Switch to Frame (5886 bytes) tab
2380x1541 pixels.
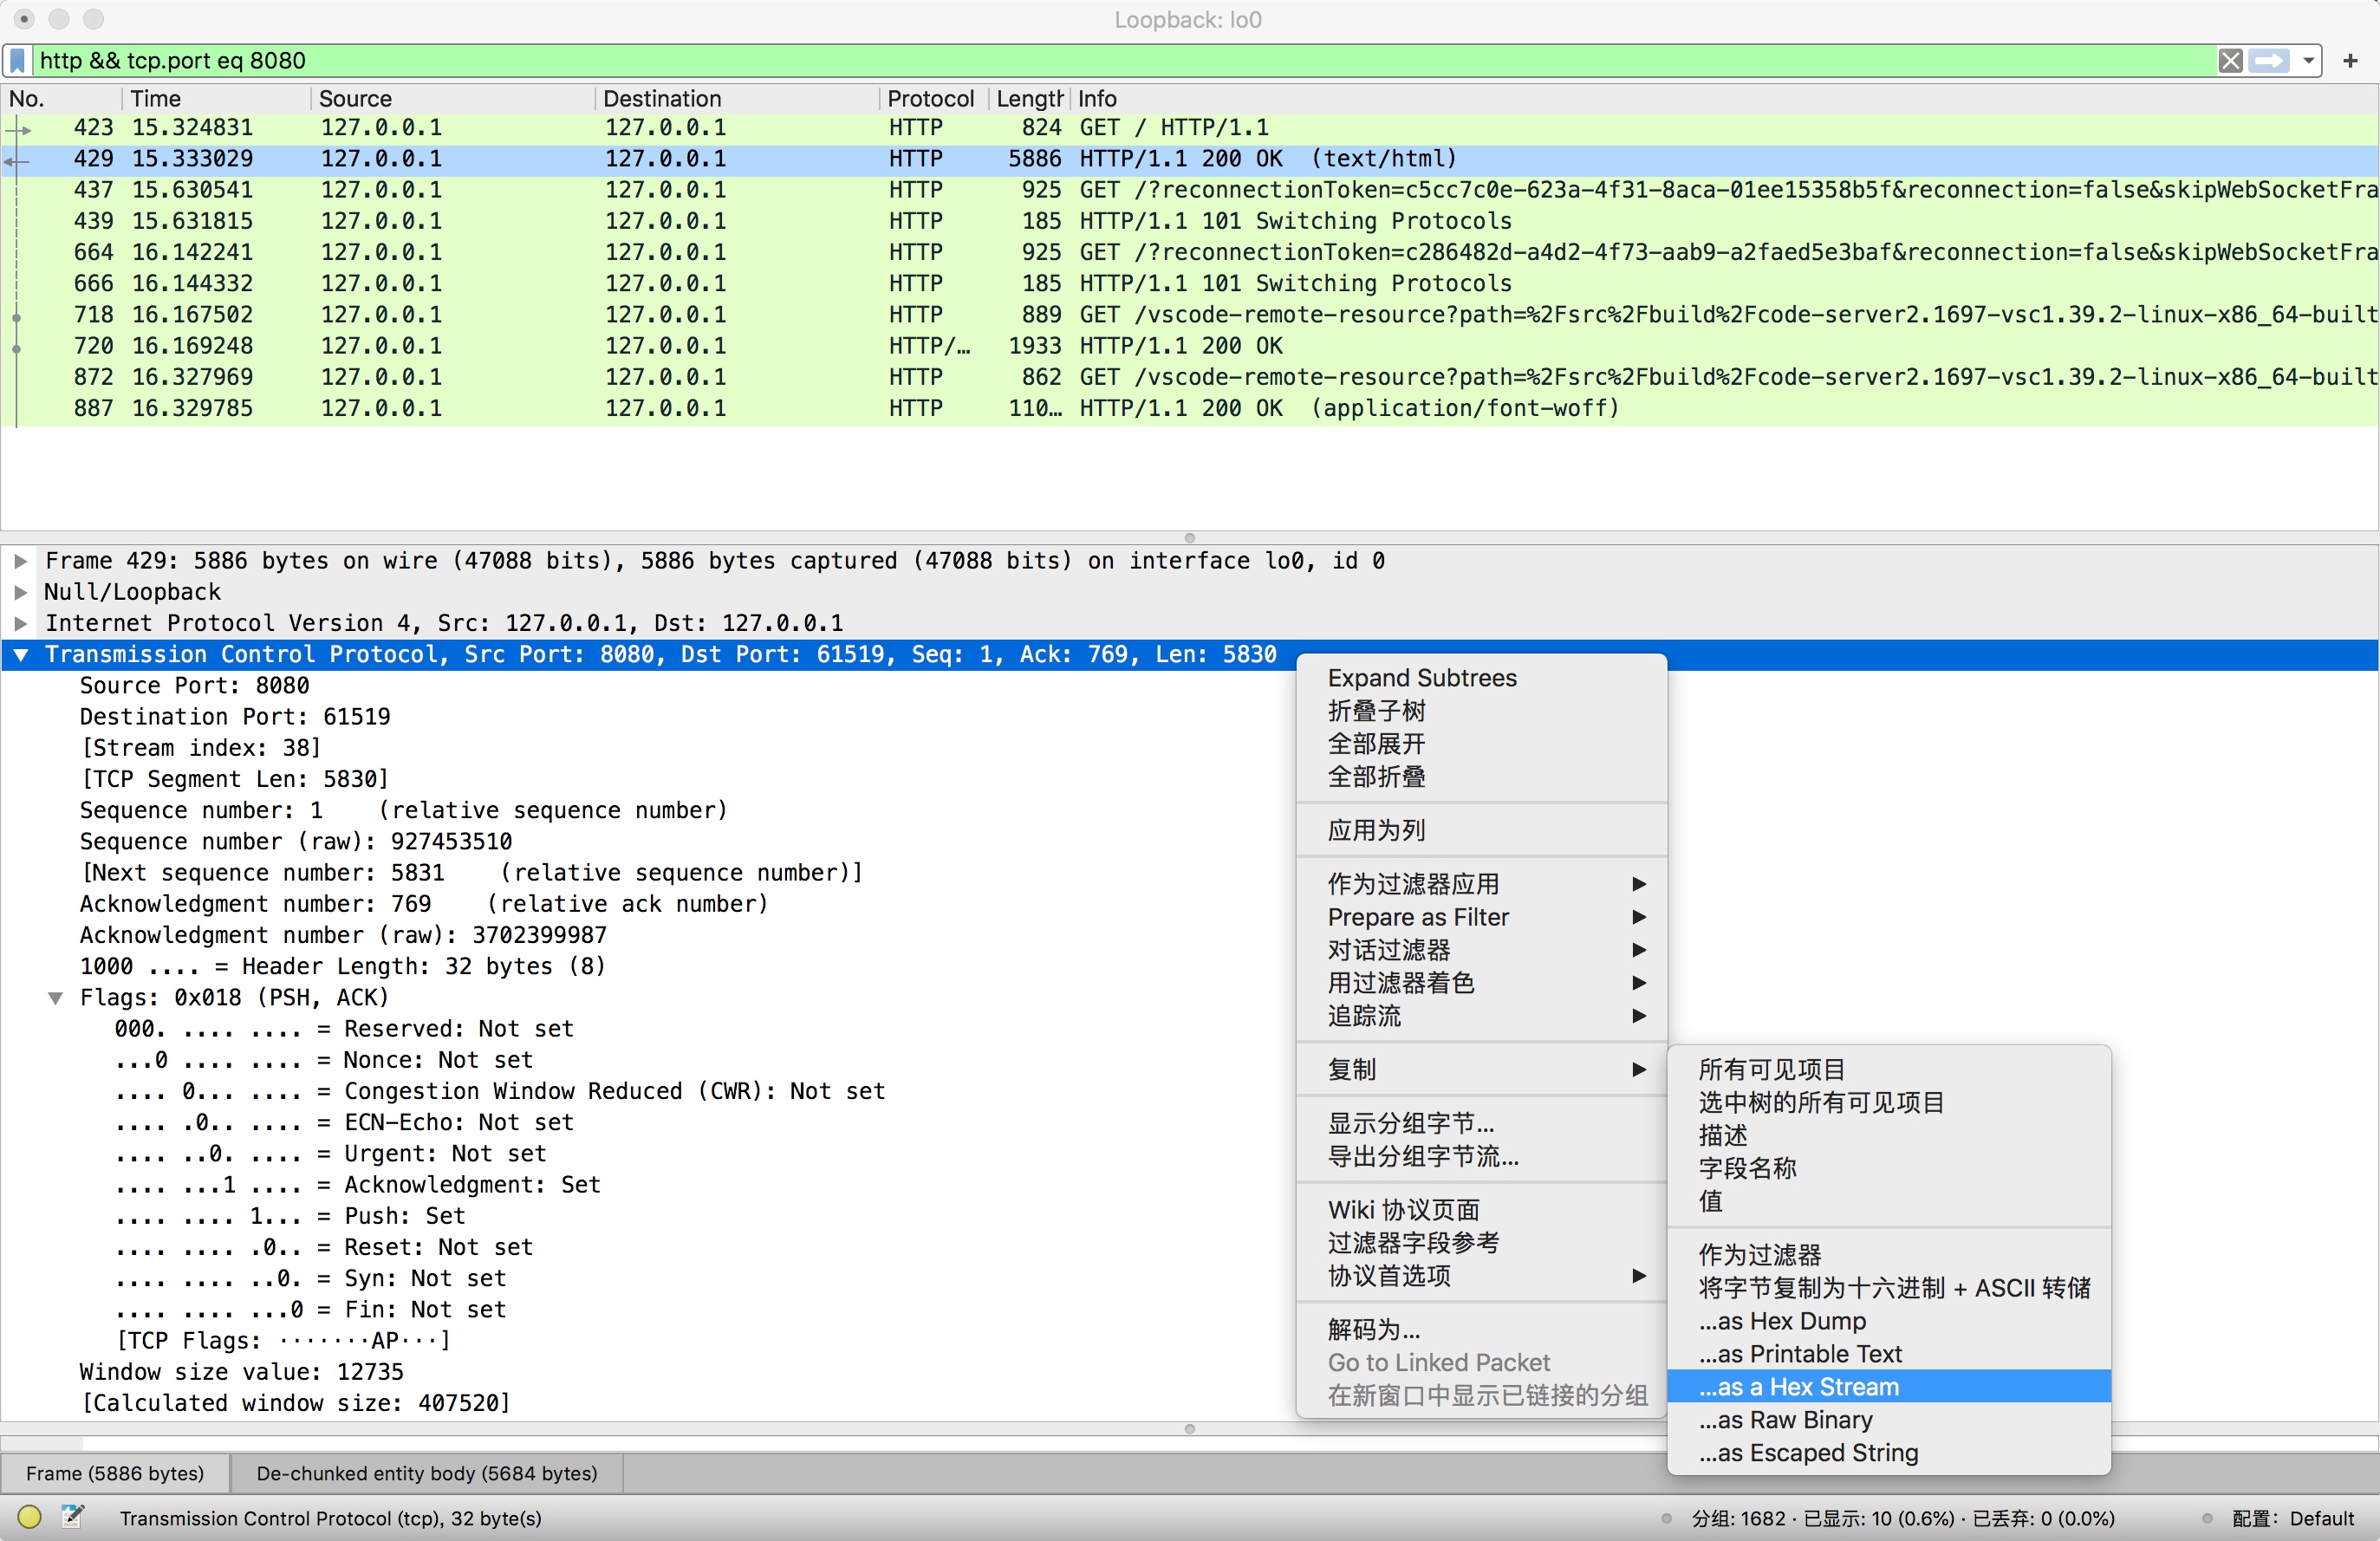pyautogui.click(x=115, y=1473)
